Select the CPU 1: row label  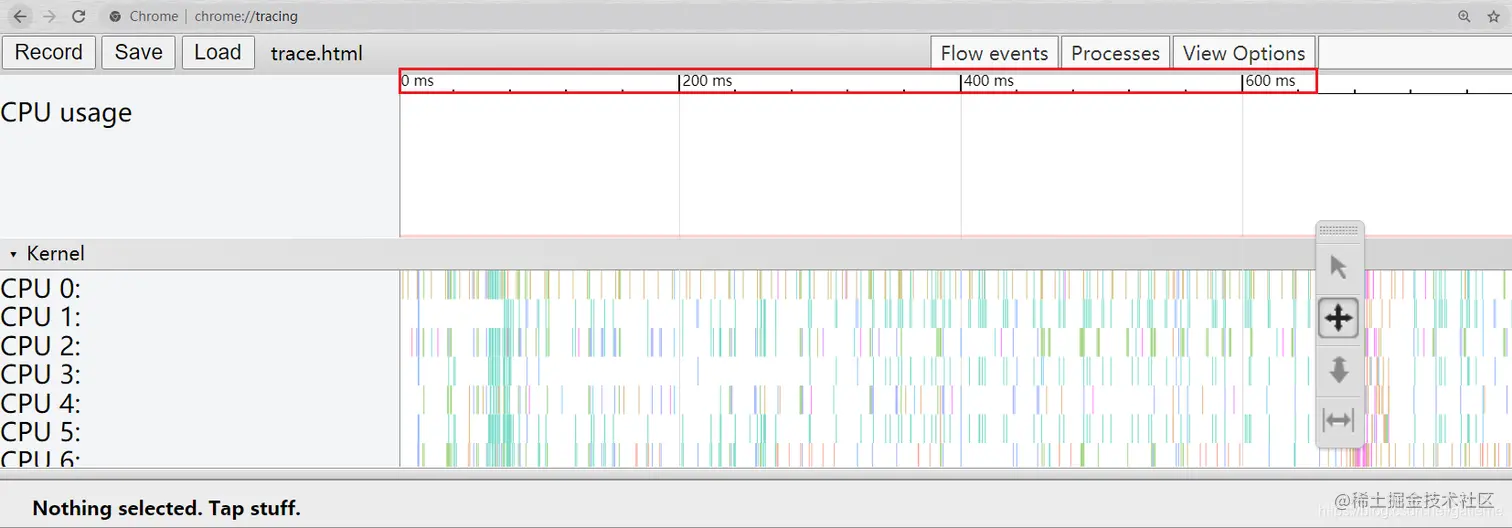click(41, 317)
